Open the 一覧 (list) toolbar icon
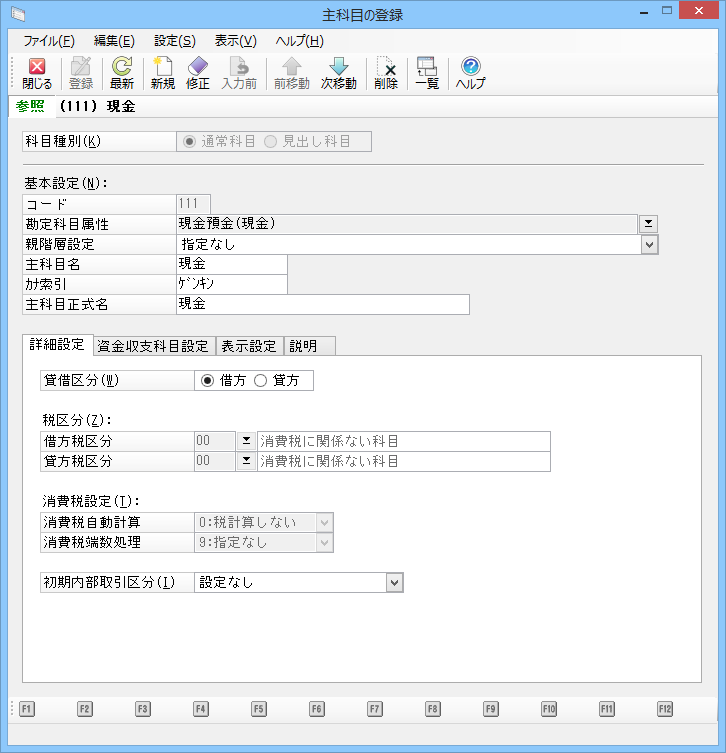 [427, 67]
